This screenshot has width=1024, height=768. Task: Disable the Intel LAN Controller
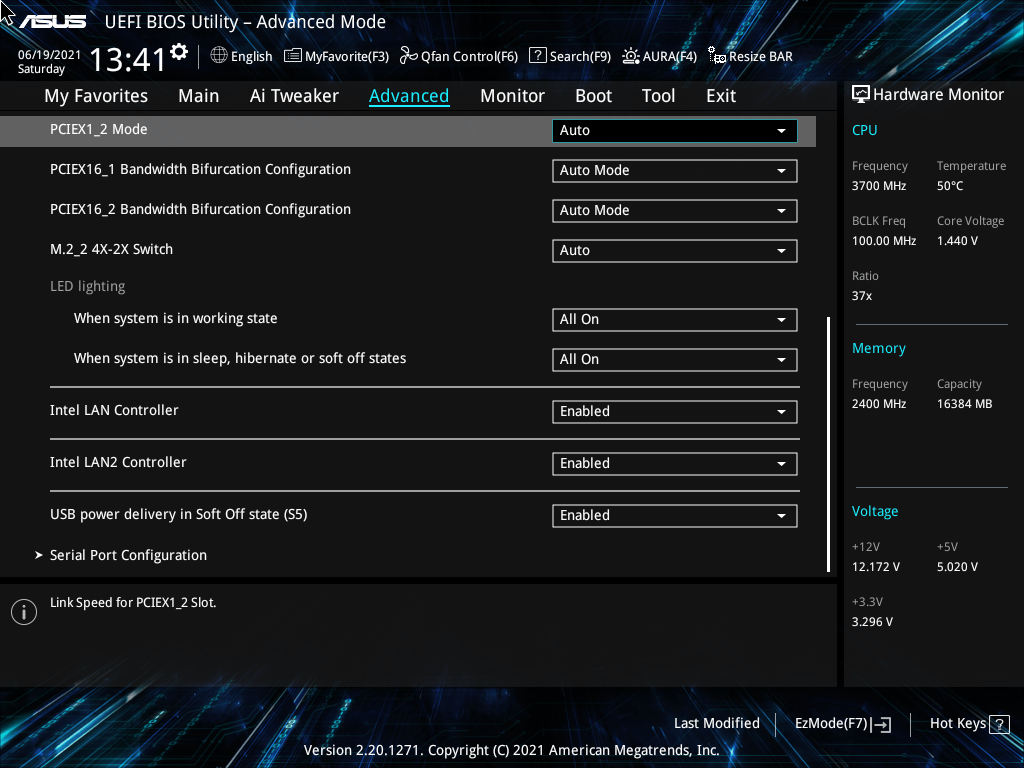[674, 411]
